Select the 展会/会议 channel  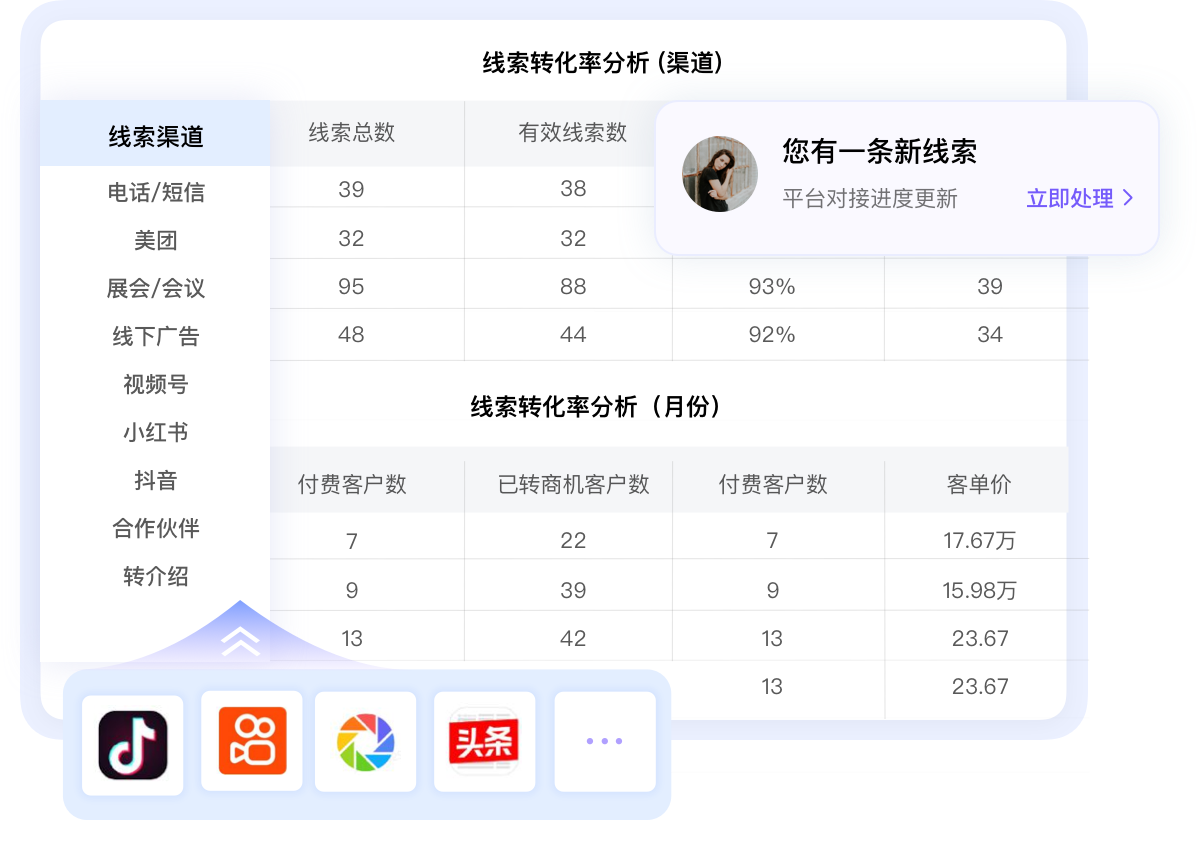point(155,288)
